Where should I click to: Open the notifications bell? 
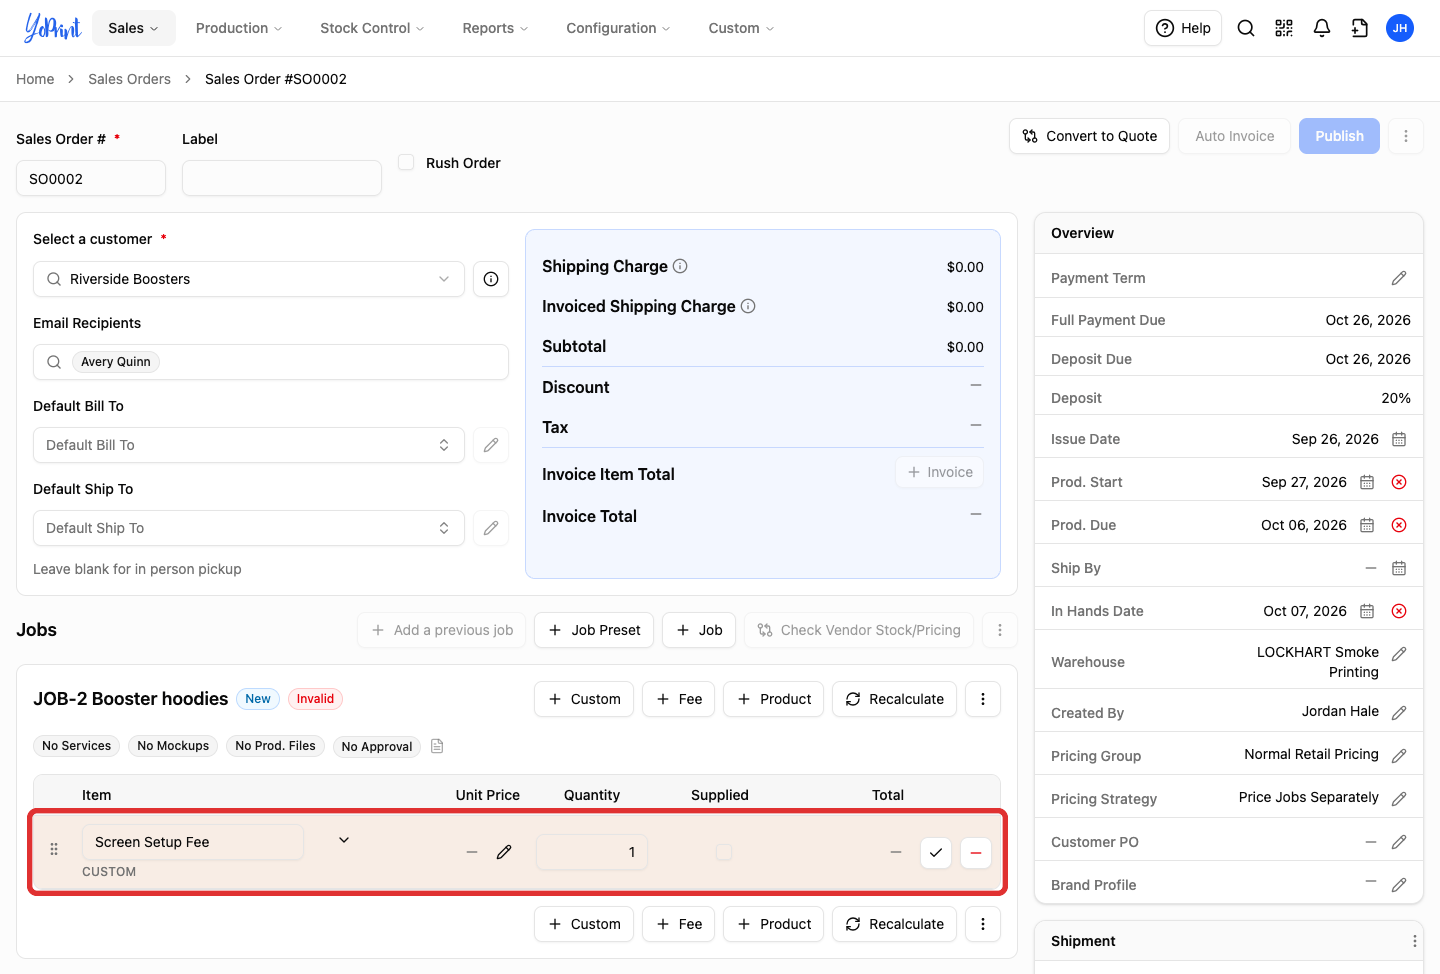click(x=1322, y=28)
